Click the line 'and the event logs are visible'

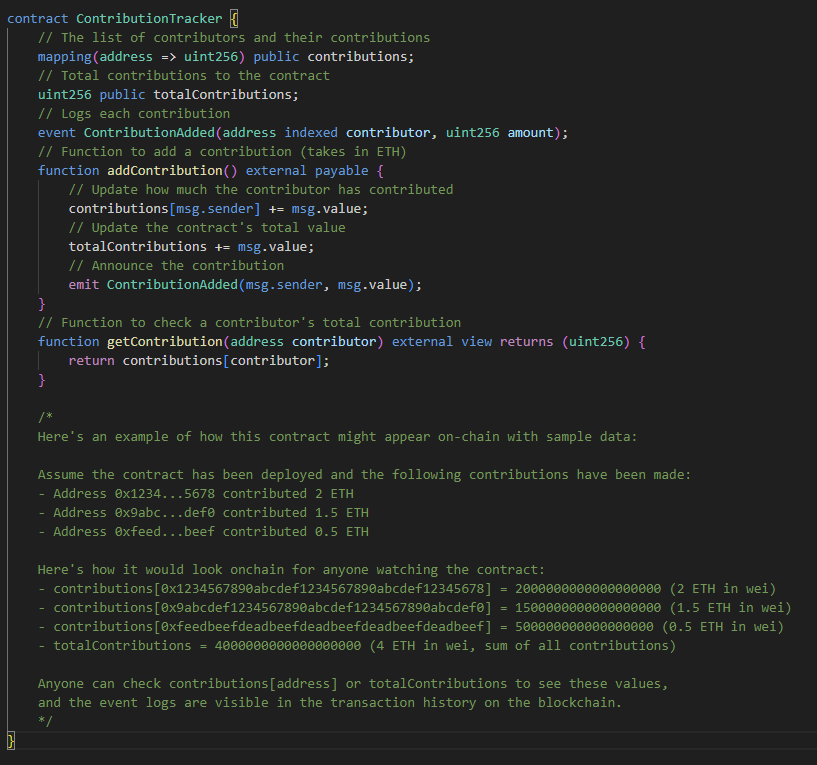330,703
